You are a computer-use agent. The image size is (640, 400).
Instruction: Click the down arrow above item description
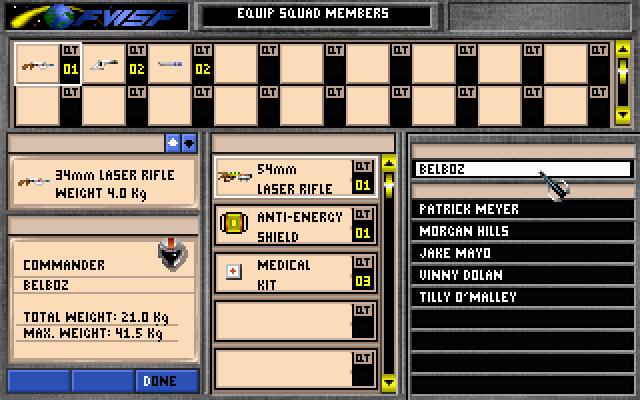189,143
